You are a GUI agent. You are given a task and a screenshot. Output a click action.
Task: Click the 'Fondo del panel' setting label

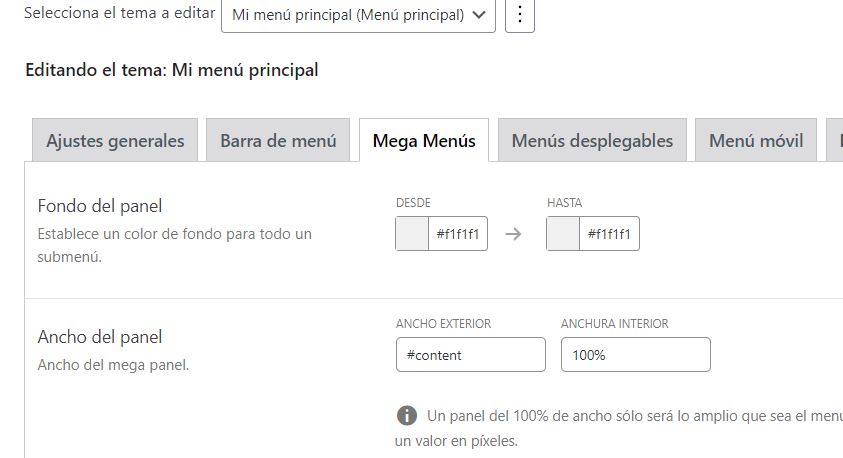click(99, 206)
